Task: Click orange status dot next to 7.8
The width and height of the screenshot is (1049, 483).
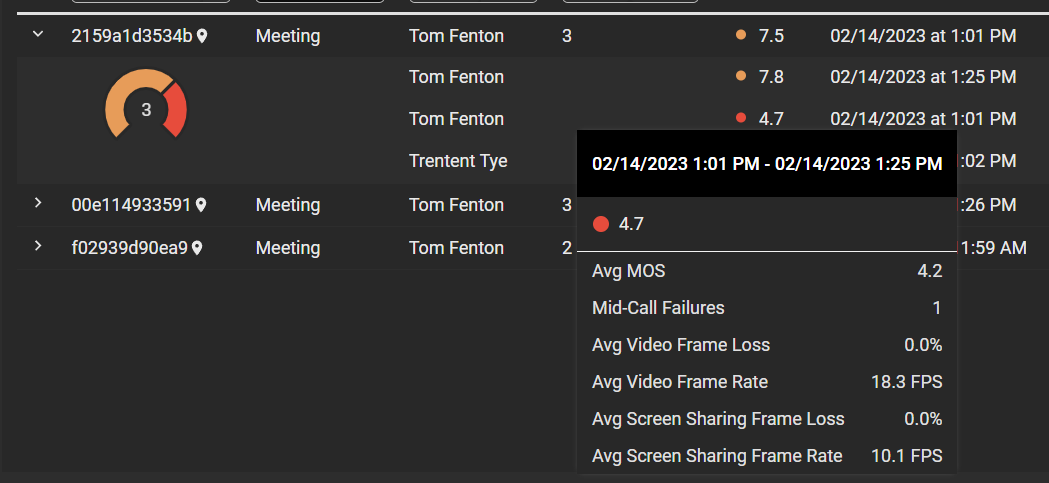Action: [x=741, y=77]
